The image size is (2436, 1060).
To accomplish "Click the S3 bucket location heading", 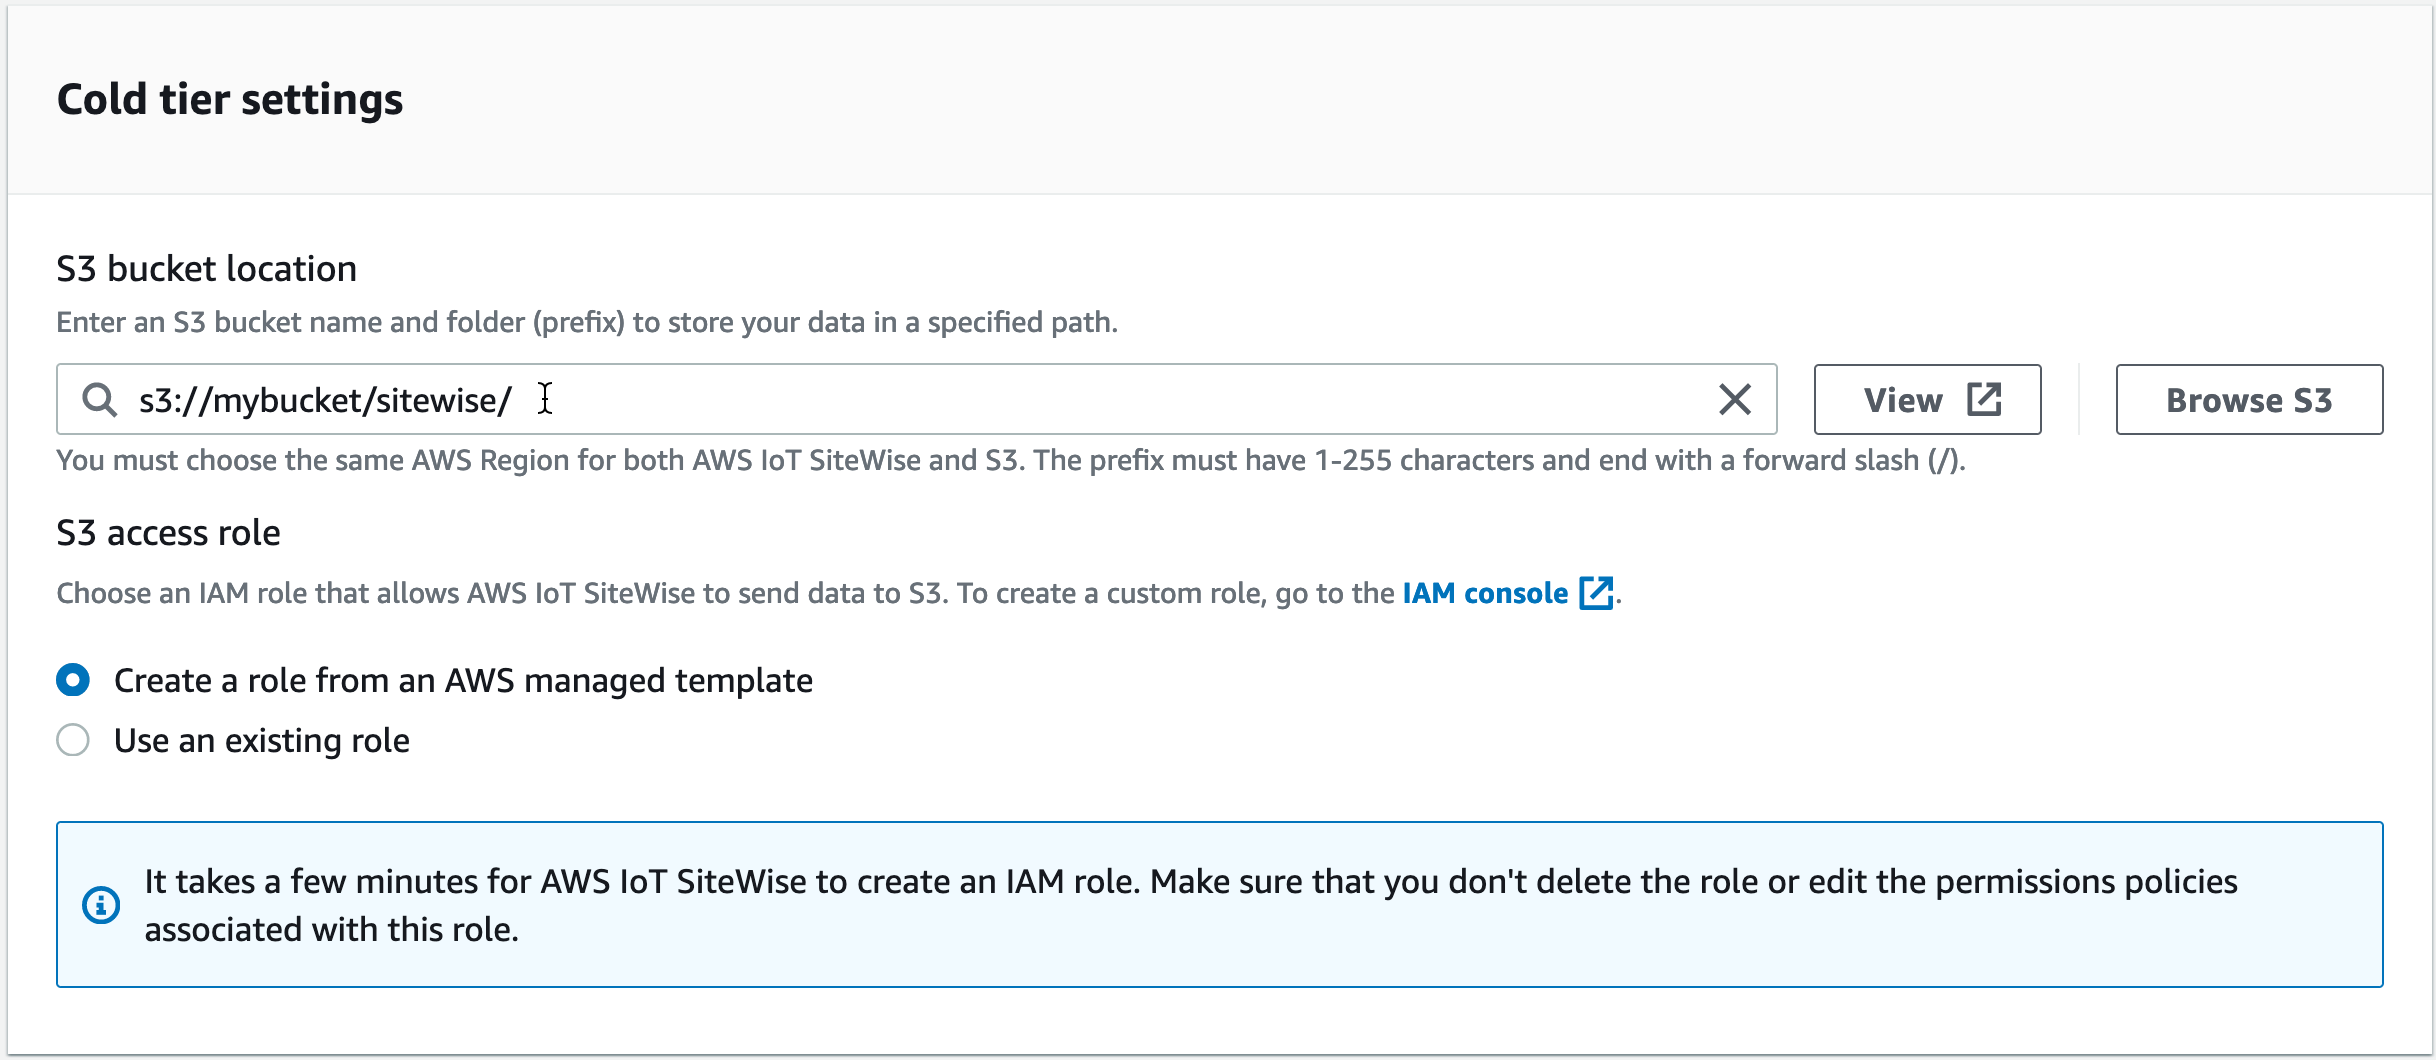I will (x=206, y=267).
